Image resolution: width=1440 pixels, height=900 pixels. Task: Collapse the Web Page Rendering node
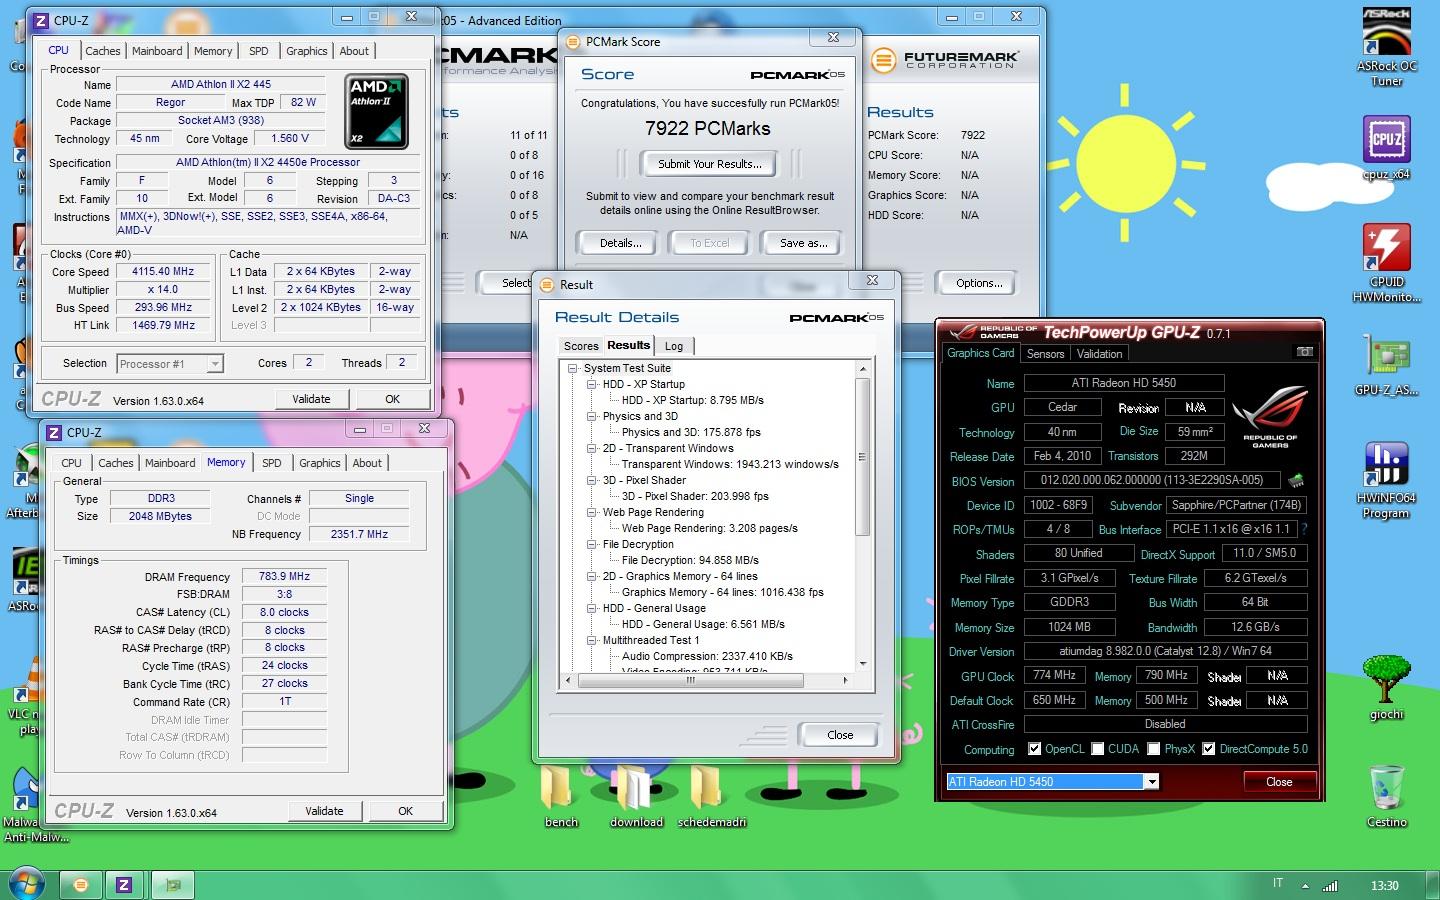coord(592,512)
